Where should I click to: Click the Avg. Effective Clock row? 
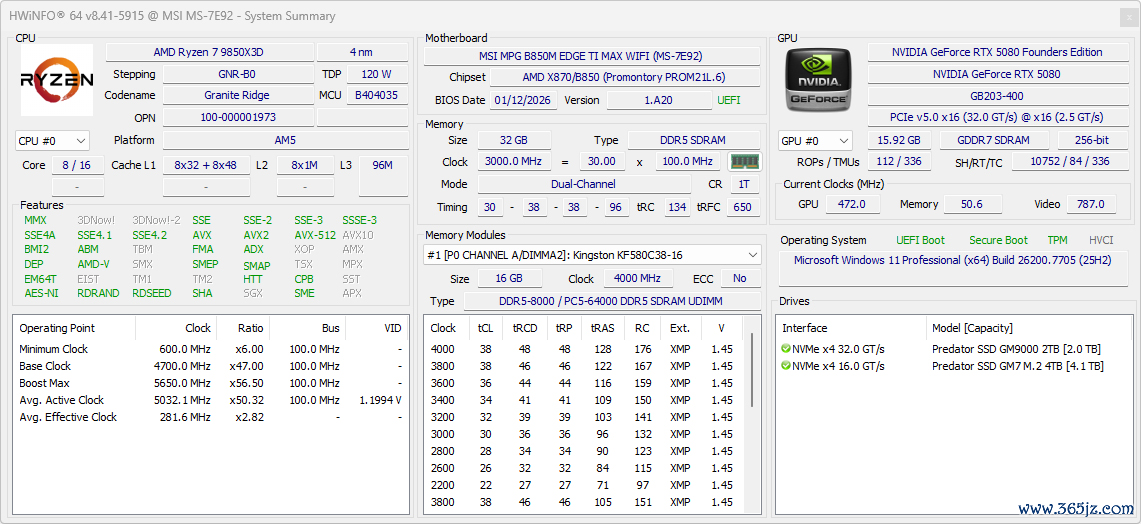[x=211, y=417]
